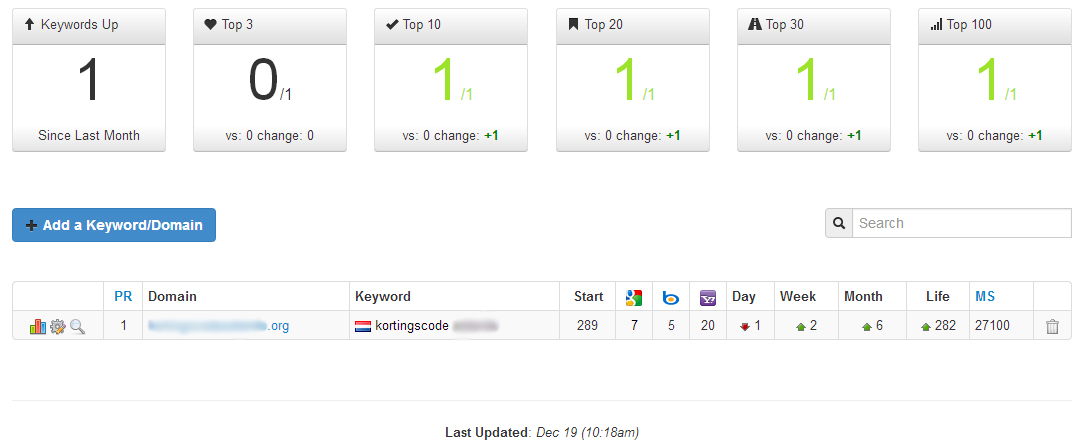Sort table by PR column header
1085x443 pixels.
(123, 296)
